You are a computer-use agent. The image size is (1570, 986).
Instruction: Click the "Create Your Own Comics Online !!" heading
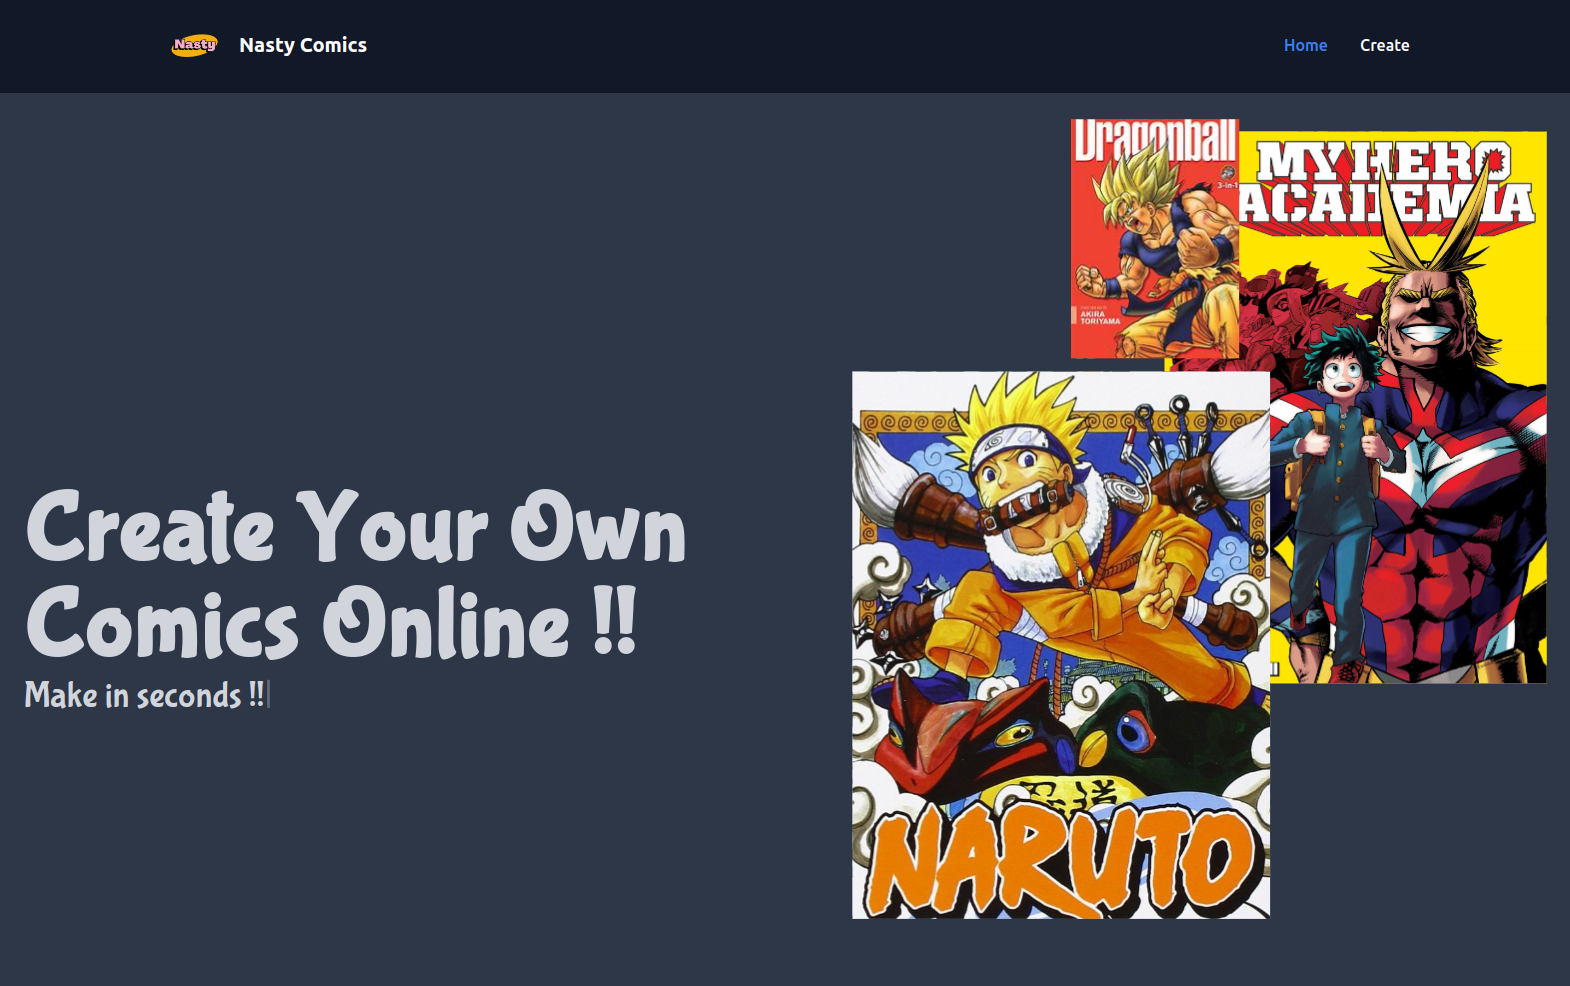(355, 575)
